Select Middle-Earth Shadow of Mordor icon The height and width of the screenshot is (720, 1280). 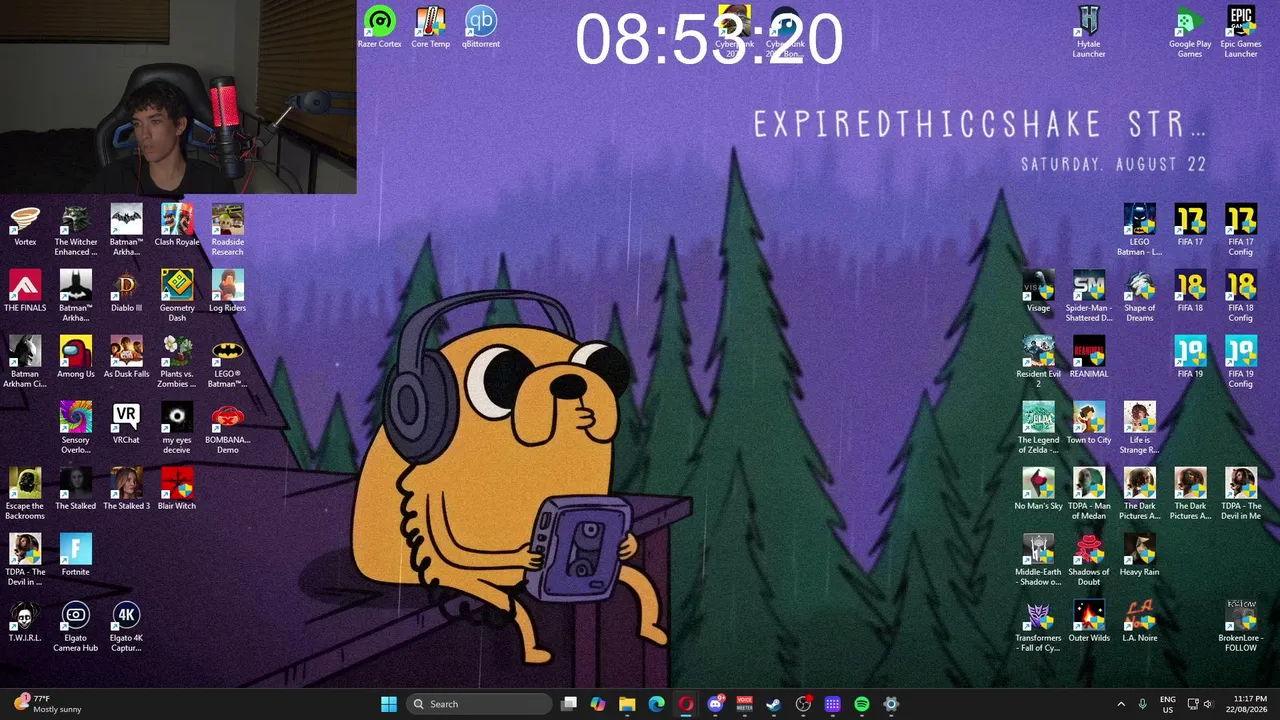tap(1039, 560)
